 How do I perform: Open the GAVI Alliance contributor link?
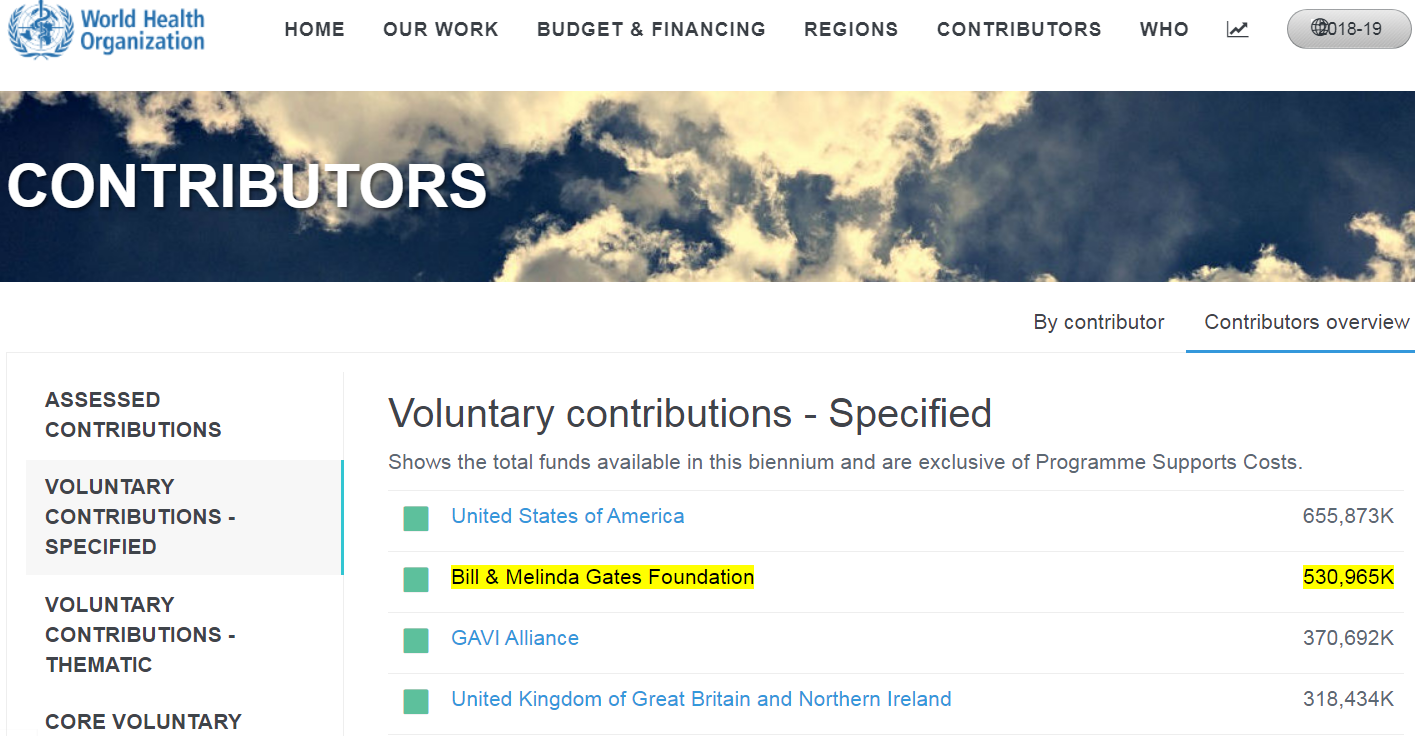(515, 638)
